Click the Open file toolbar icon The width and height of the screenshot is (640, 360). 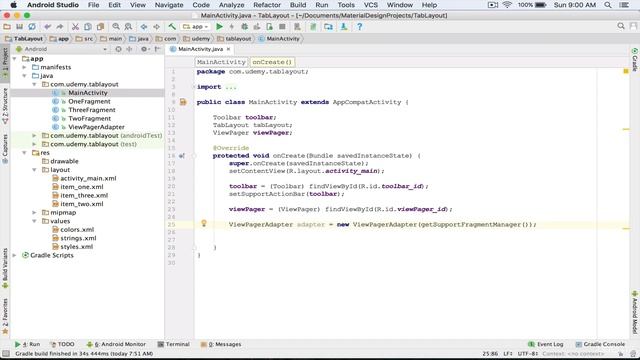click(7, 27)
